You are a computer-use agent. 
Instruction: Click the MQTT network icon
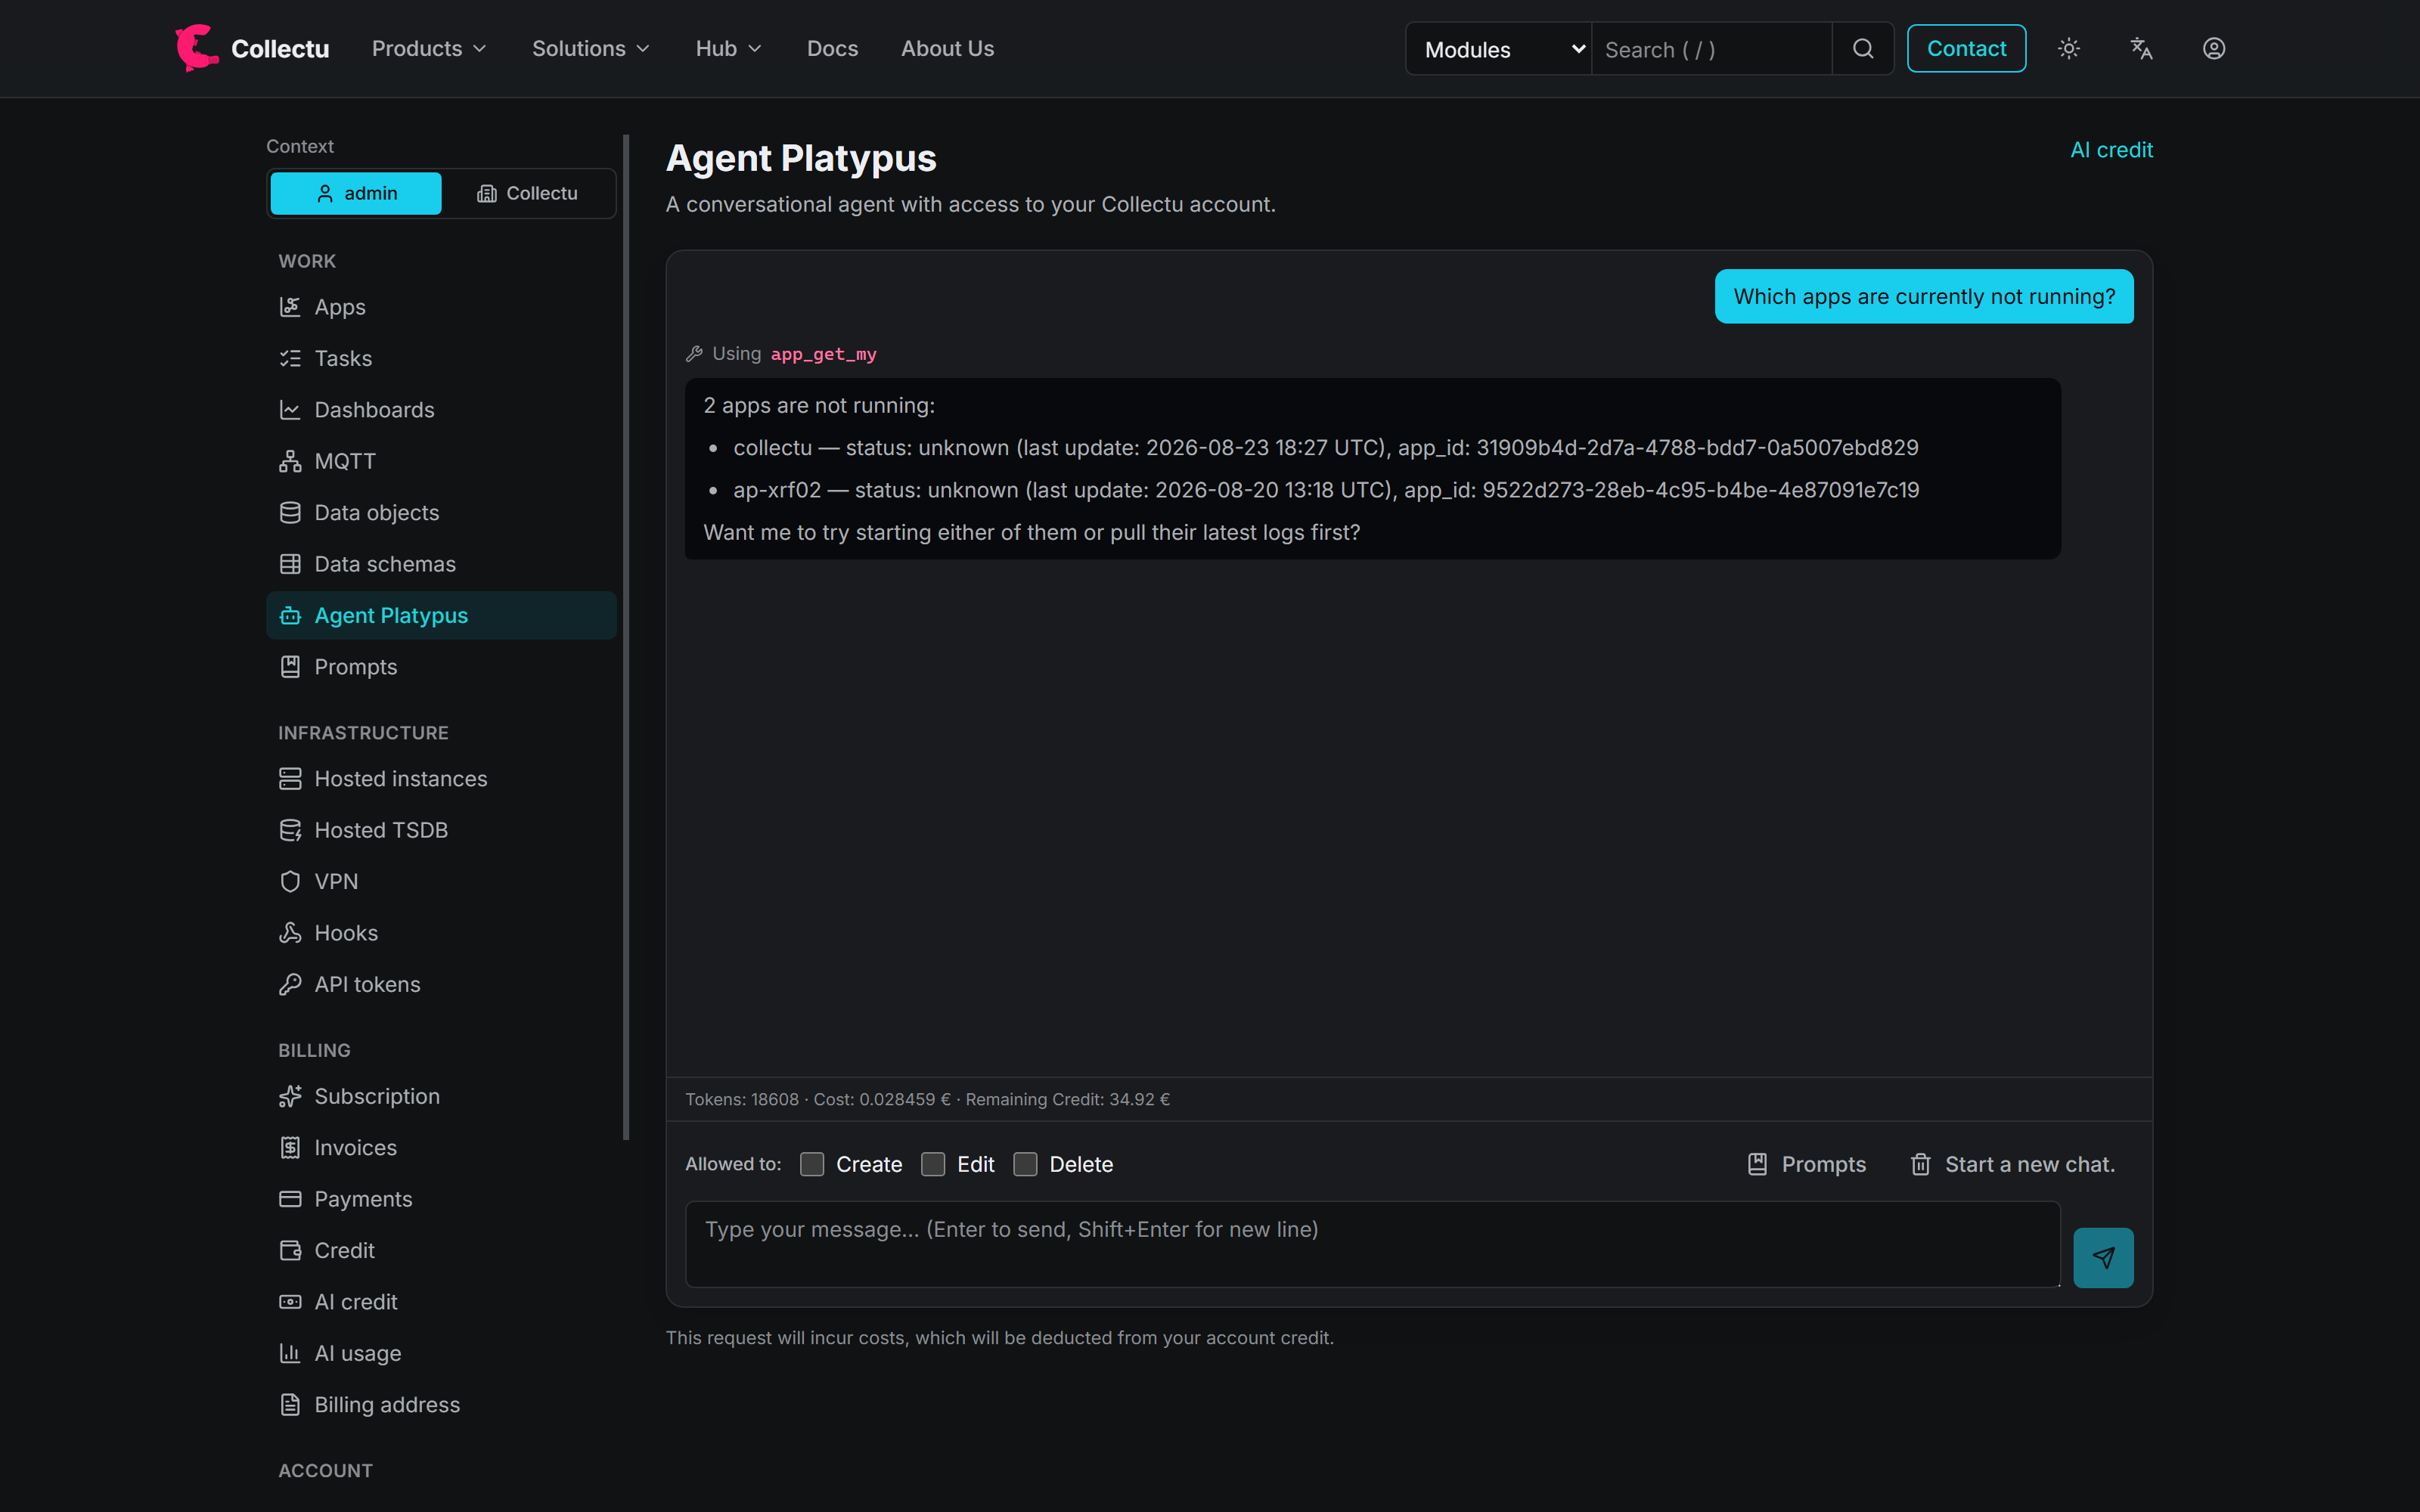290,461
